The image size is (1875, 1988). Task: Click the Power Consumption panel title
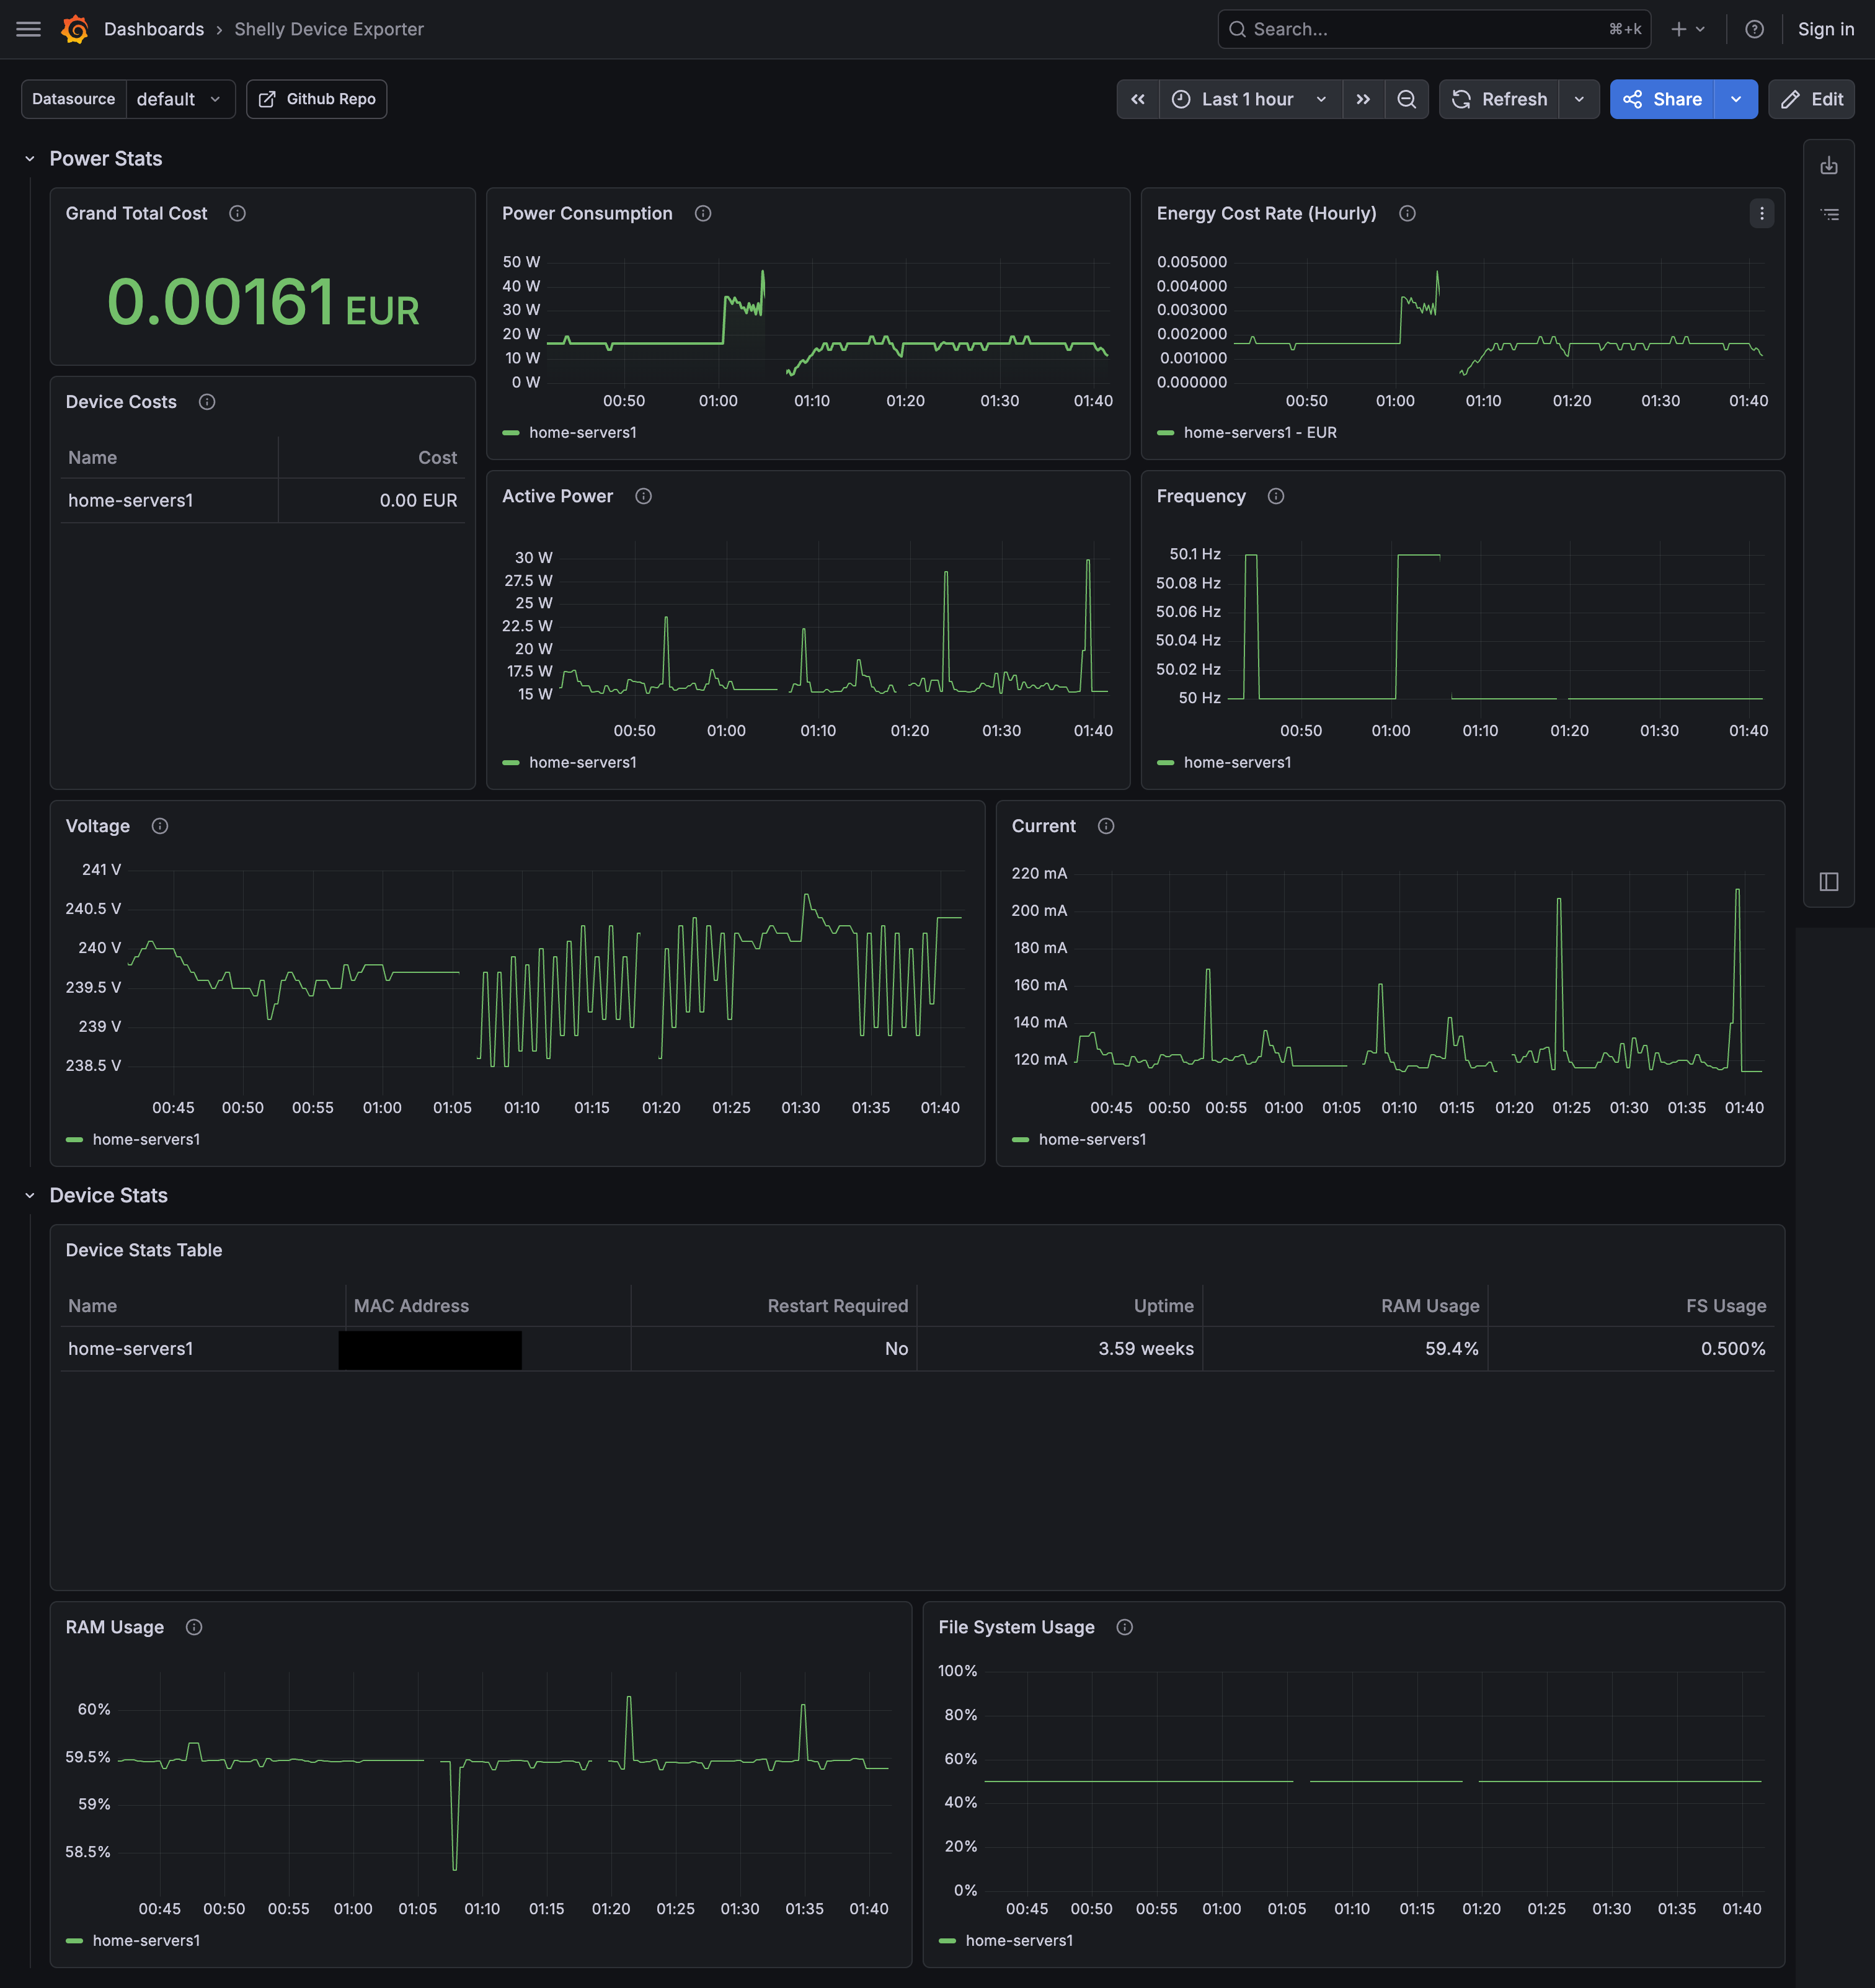[587, 213]
